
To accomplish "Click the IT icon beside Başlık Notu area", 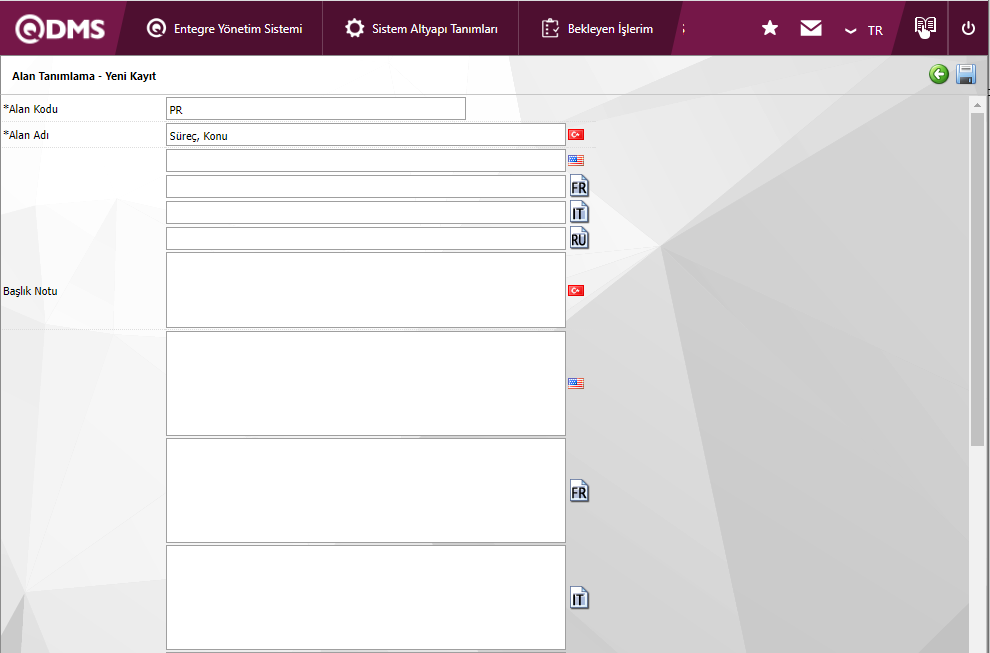I will pos(579,597).
